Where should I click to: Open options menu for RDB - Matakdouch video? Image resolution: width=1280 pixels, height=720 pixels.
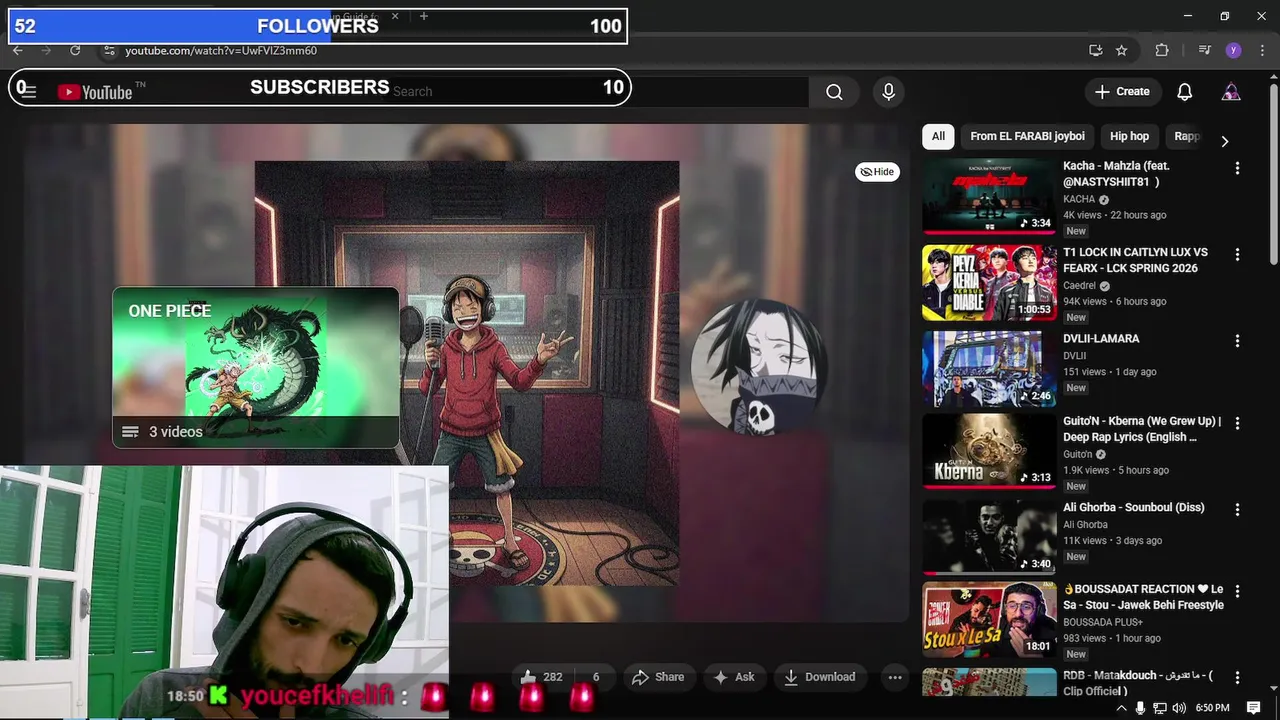coord(1237,677)
